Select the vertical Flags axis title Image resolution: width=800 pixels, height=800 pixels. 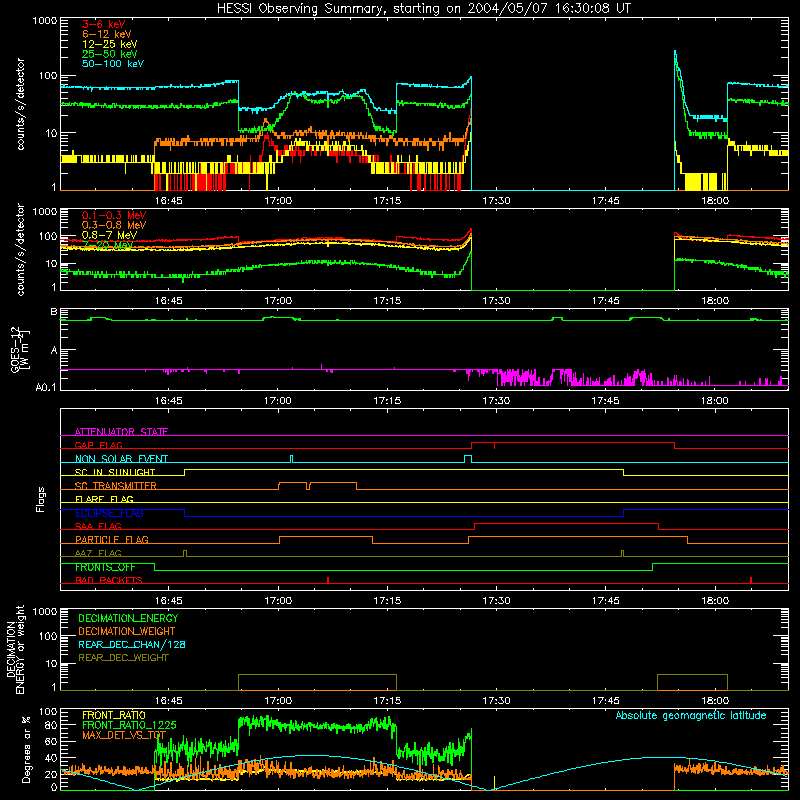point(41,499)
